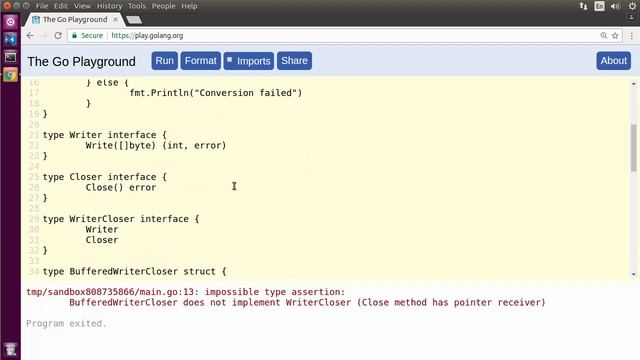Select The Go Playground tab
This screenshot has width=640, height=360.
(x=75, y=19)
